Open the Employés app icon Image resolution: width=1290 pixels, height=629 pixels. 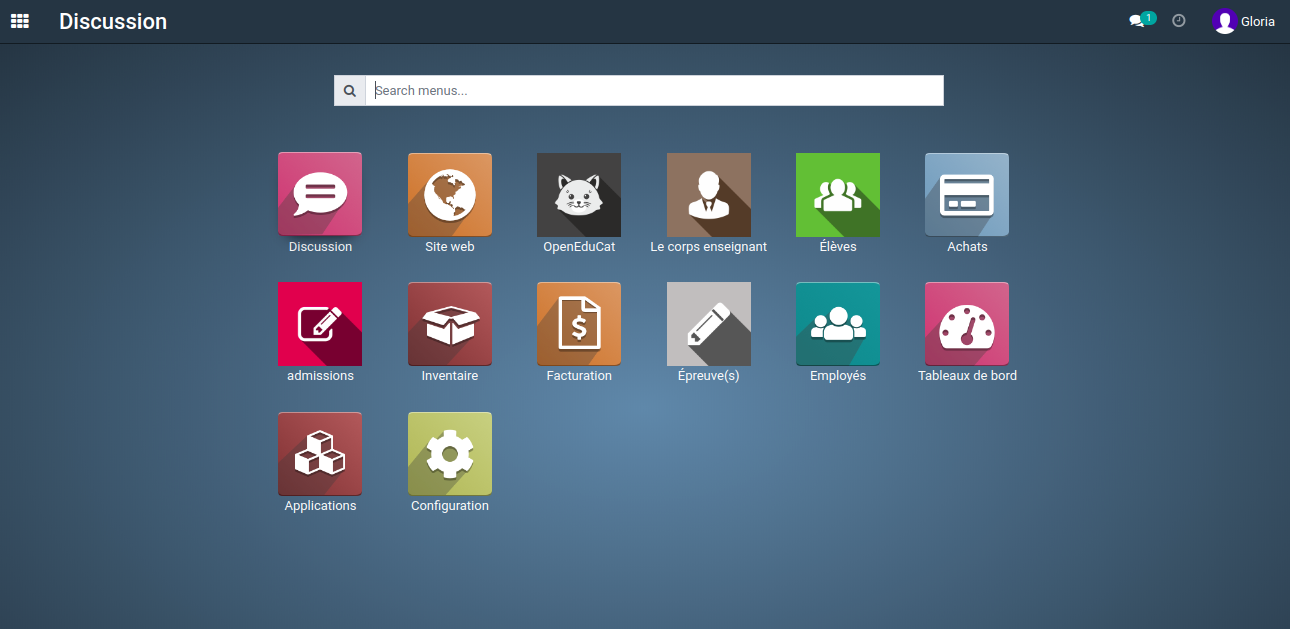click(x=838, y=324)
